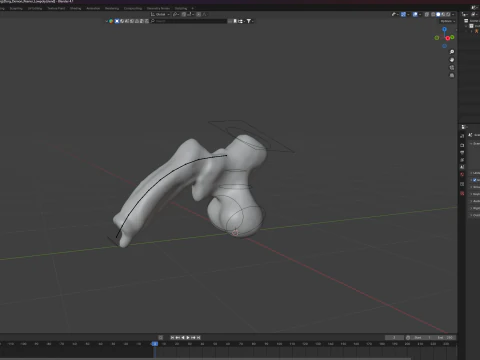
Task: Open the Options dropdown in the viewport
Action: (x=448, y=21)
